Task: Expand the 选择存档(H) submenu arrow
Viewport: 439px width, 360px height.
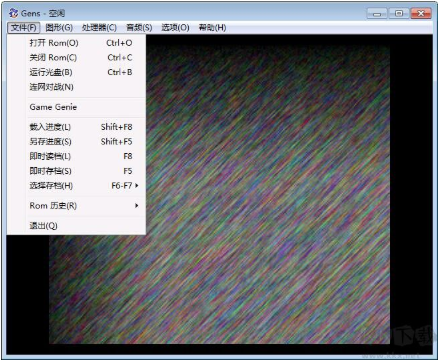Action: [136, 186]
